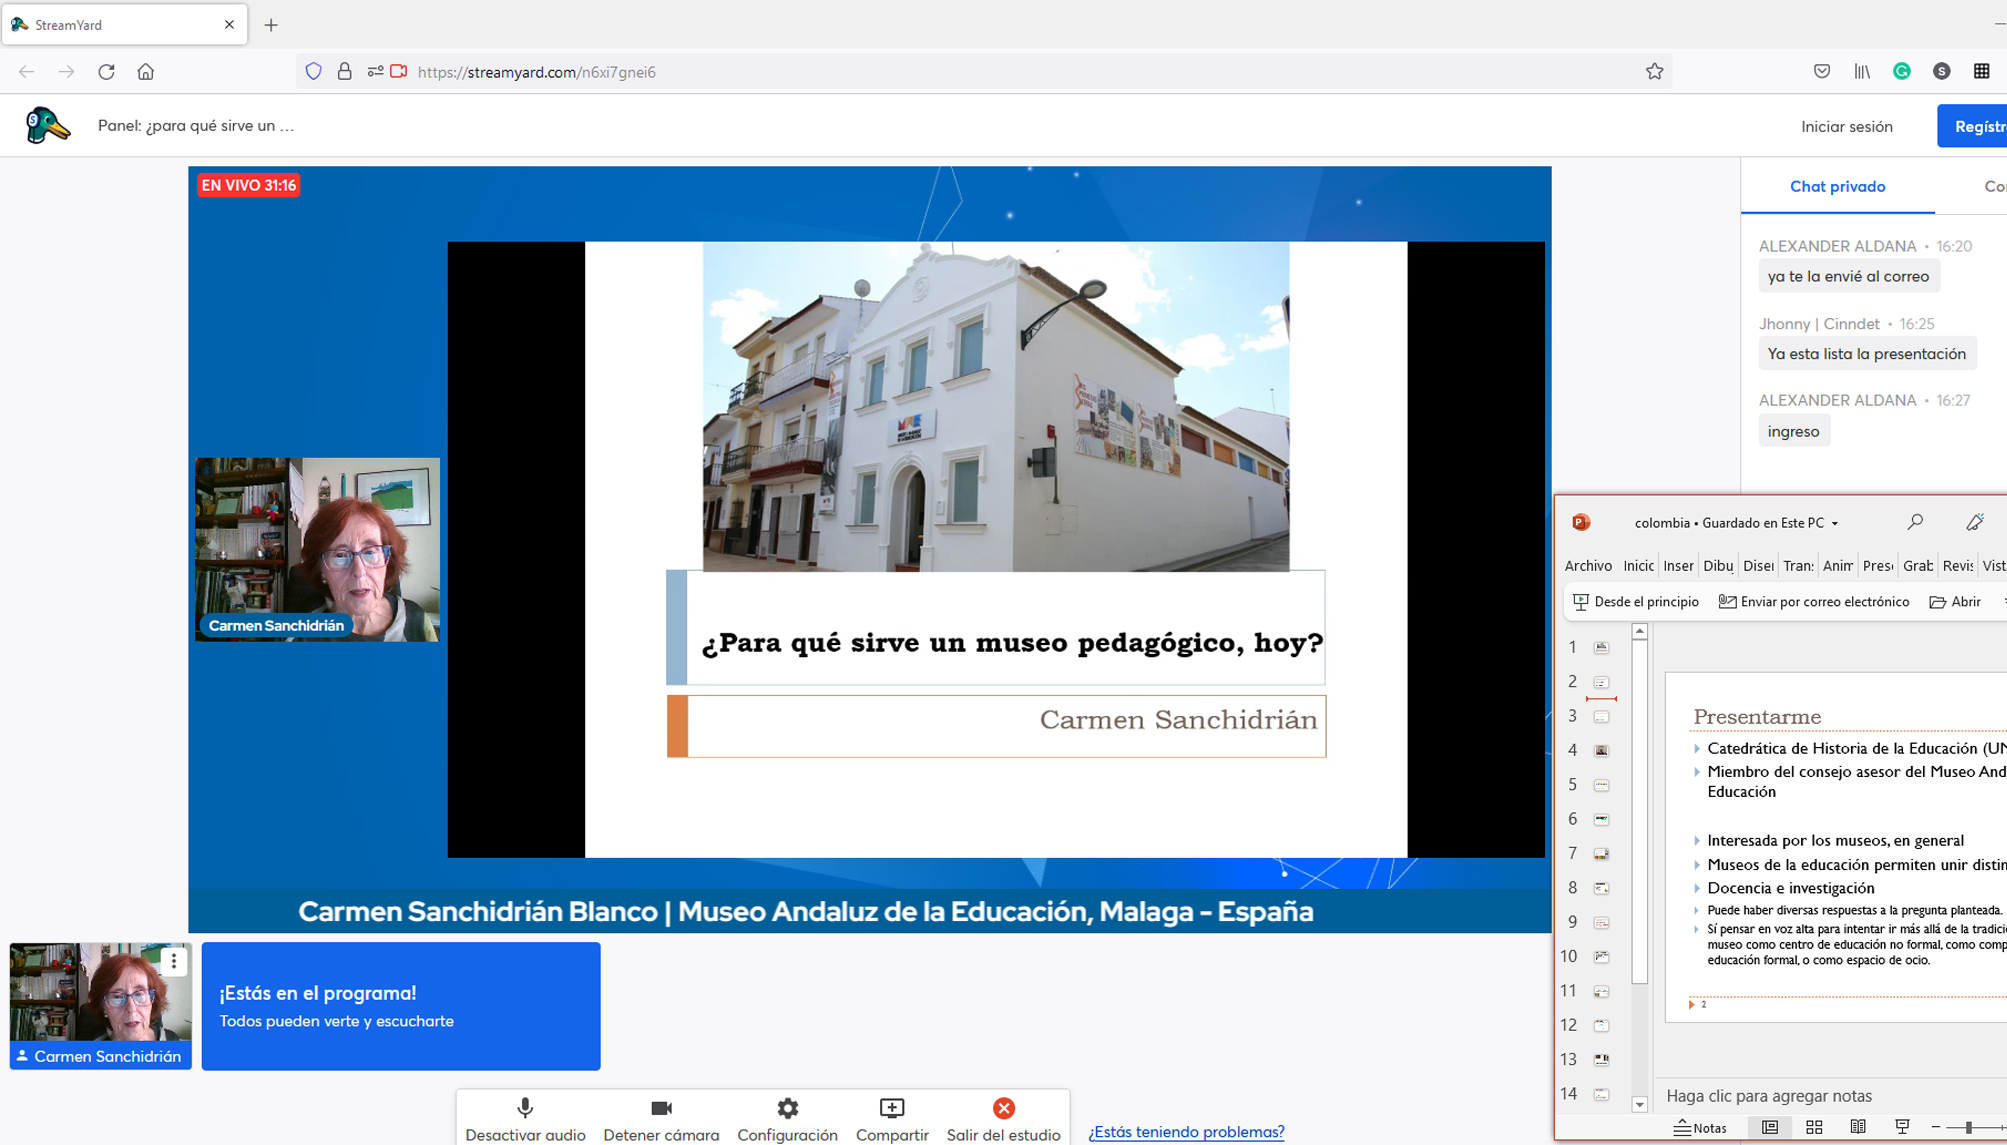Image resolution: width=2007 pixels, height=1145 pixels.
Task: Click zoom out minus in PowerPoint
Action: 1935,1128
